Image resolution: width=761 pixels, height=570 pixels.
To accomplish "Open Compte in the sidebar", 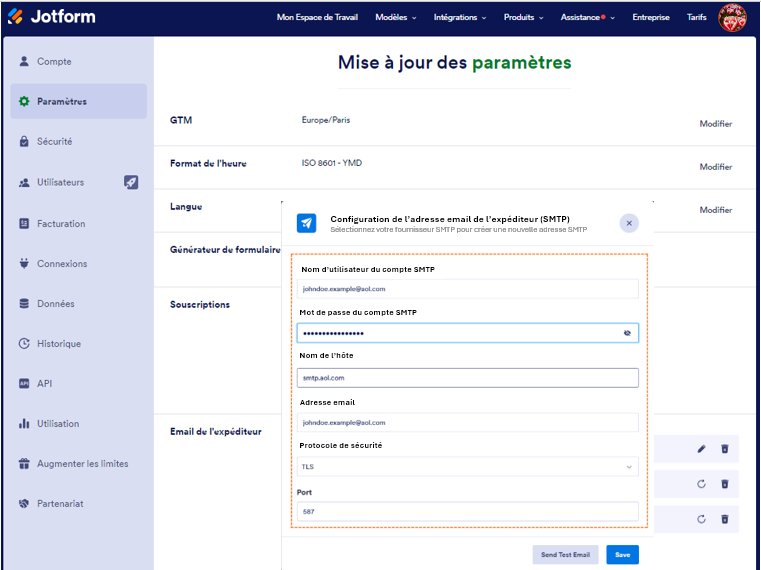I will [79, 62].
